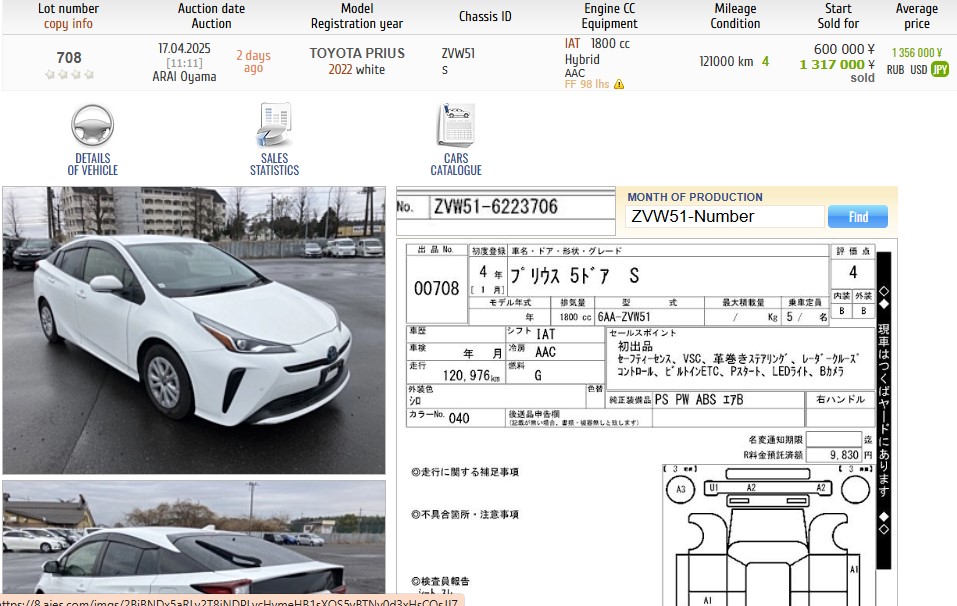Open the rear view photo of white Prius

point(194,537)
